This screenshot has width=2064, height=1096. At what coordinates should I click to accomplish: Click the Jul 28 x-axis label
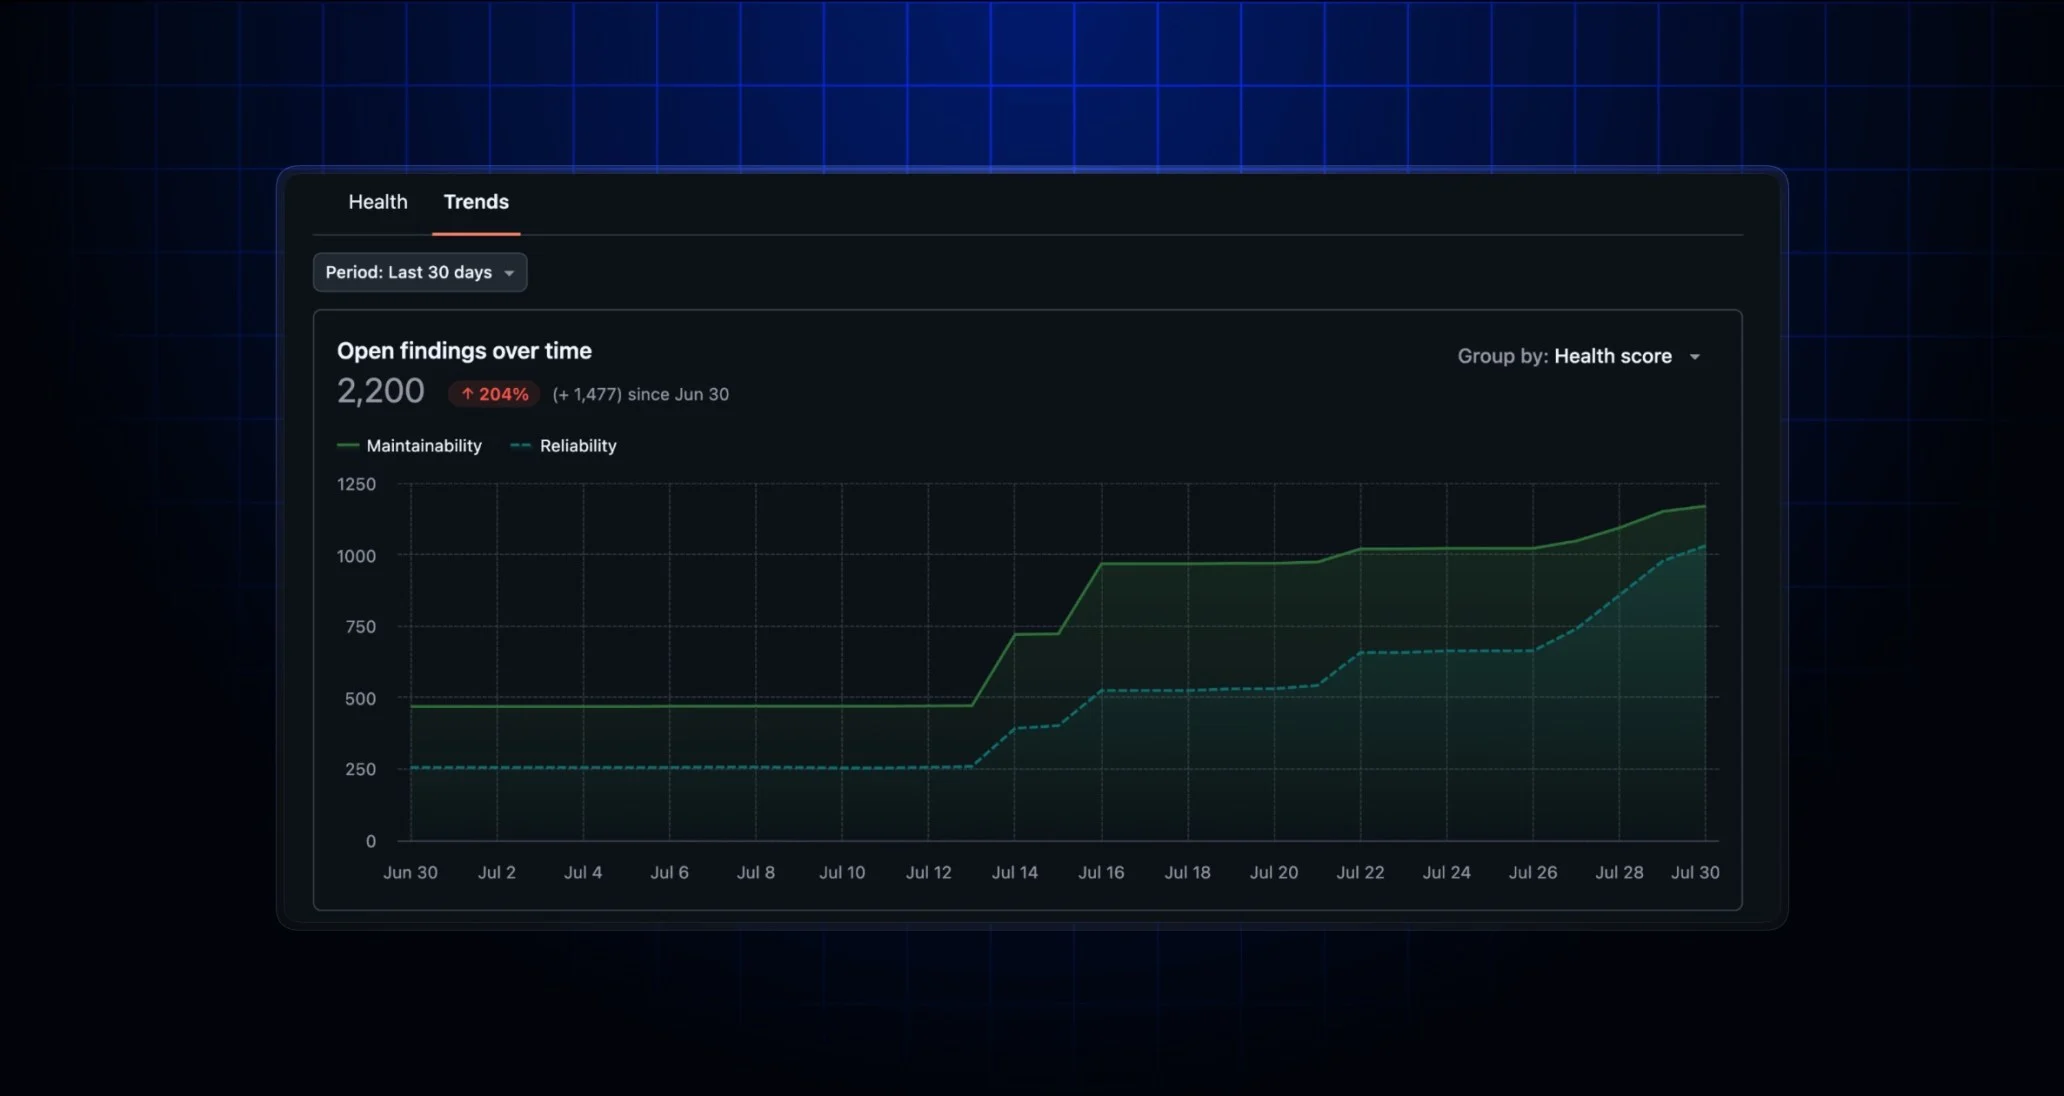click(1619, 872)
